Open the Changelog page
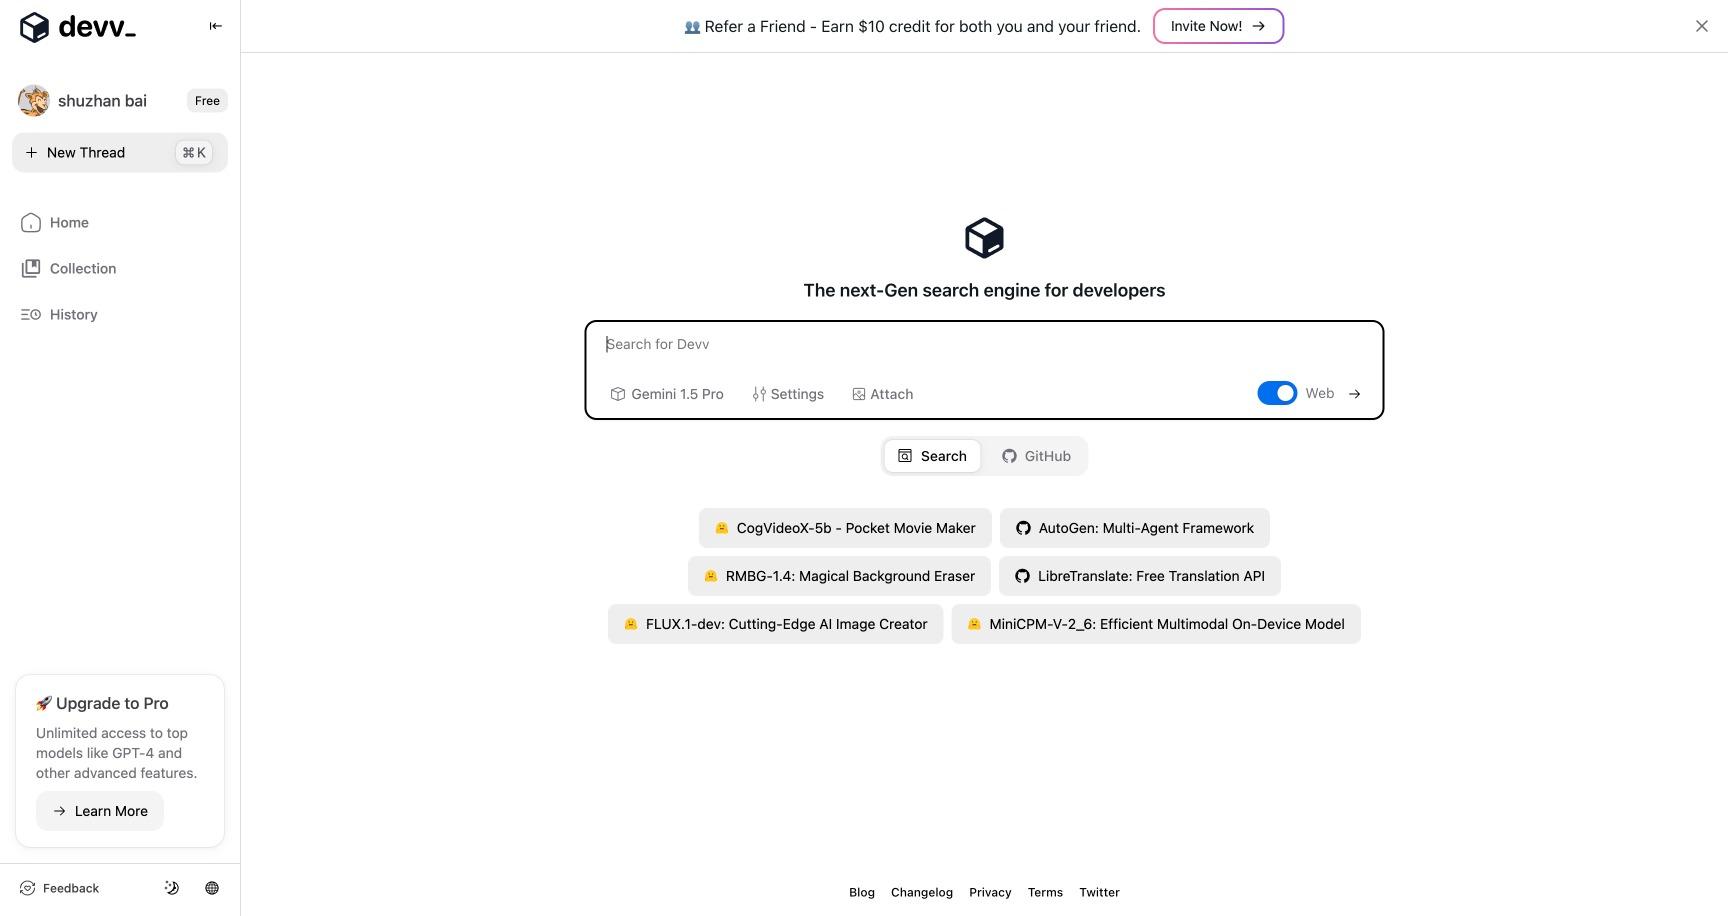Image resolution: width=1728 pixels, height=916 pixels. pyautogui.click(x=921, y=892)
